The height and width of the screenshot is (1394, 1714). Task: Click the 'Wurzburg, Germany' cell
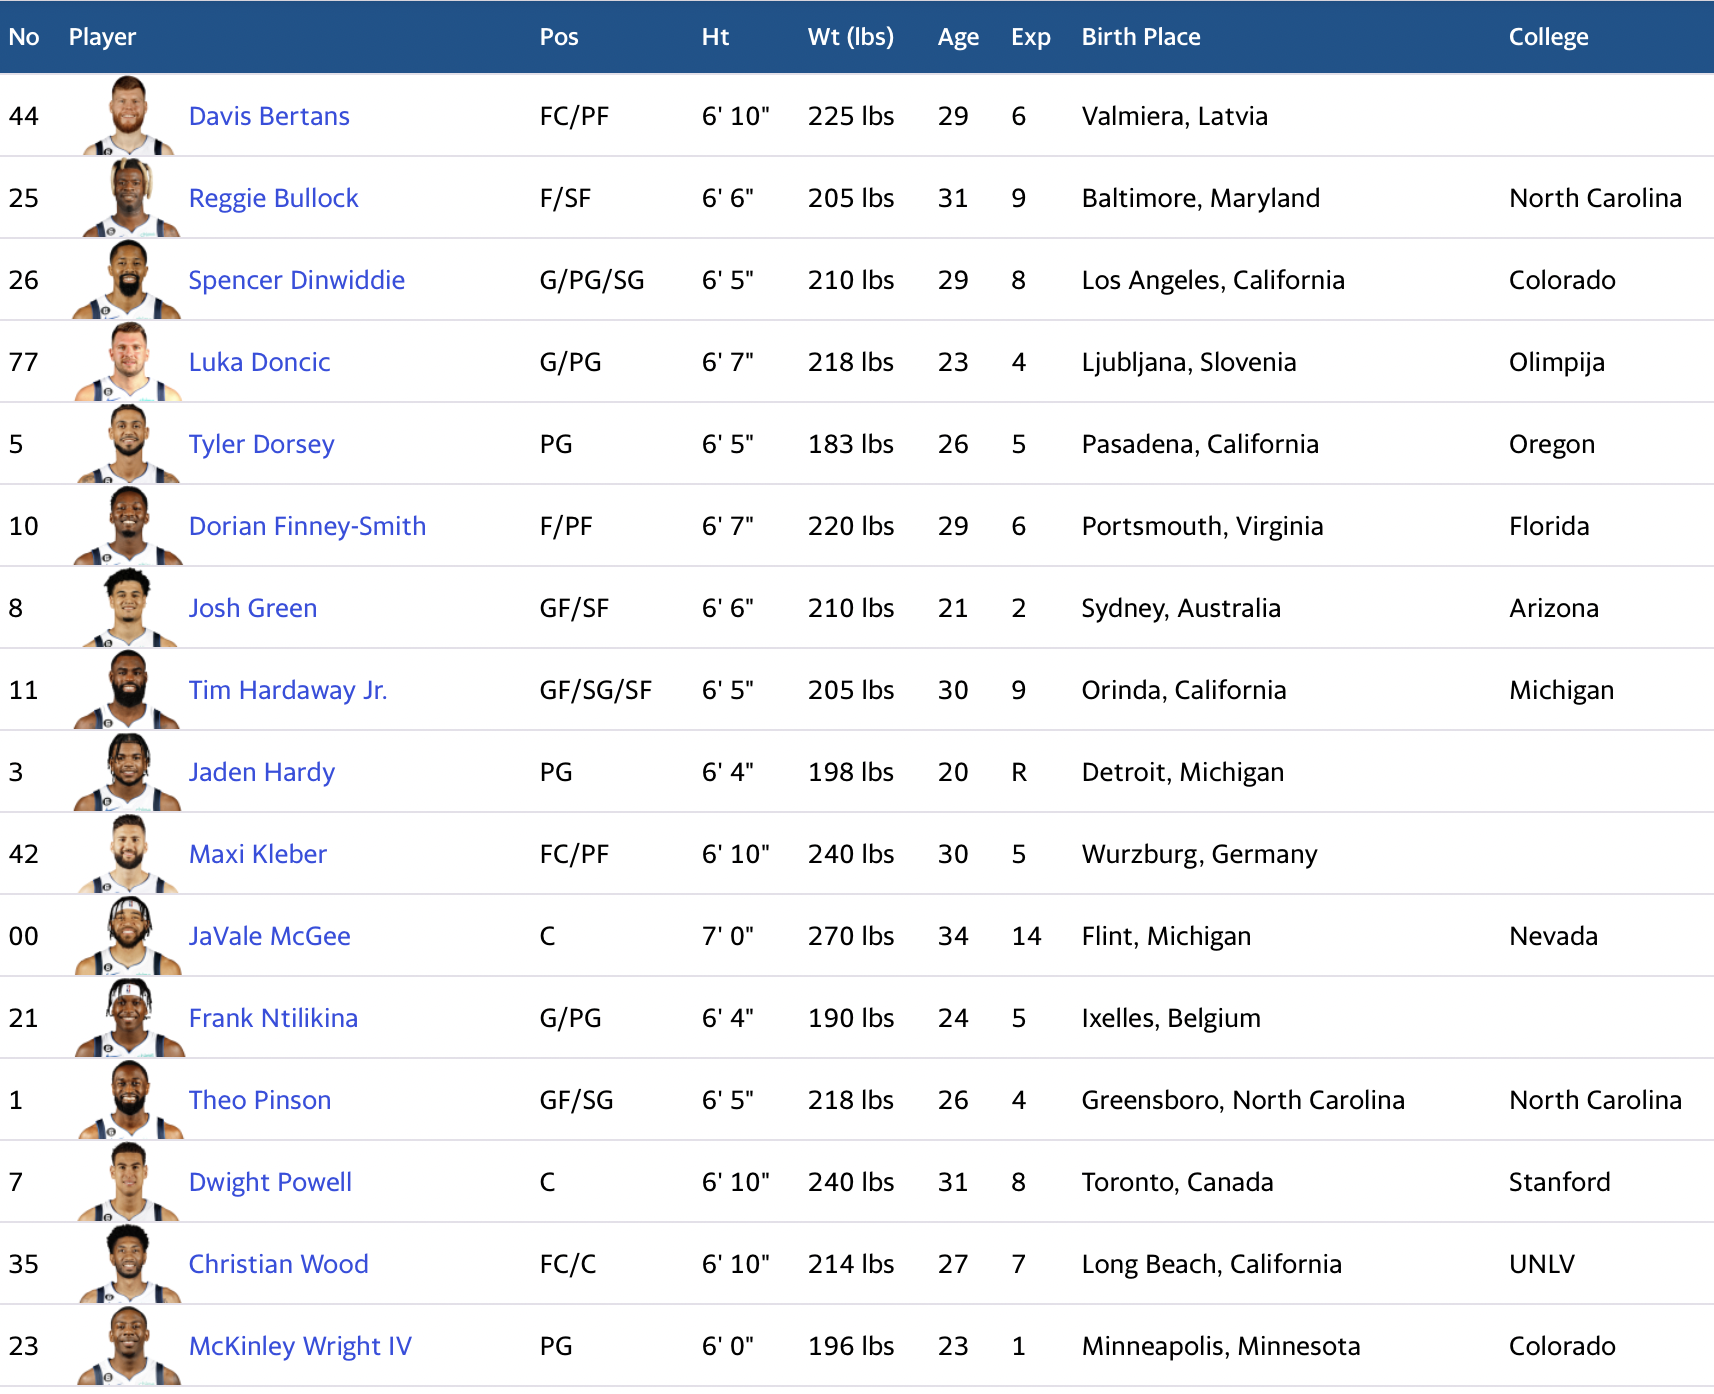click(1200, 854)
